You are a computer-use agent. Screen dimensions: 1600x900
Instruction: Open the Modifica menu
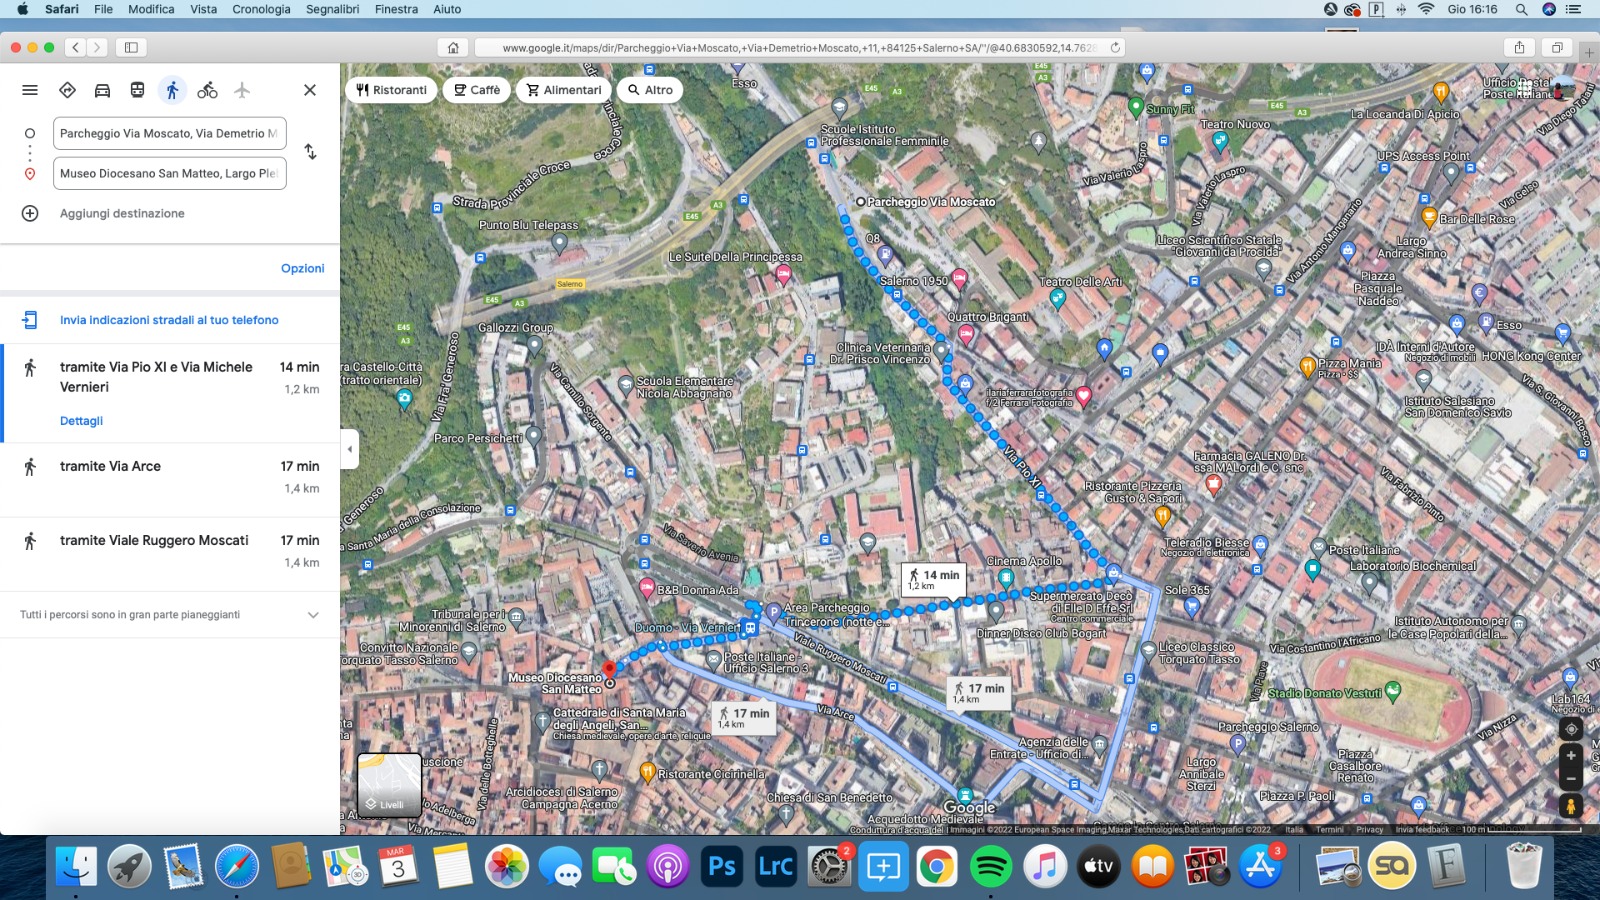click(x=151, y=9)
